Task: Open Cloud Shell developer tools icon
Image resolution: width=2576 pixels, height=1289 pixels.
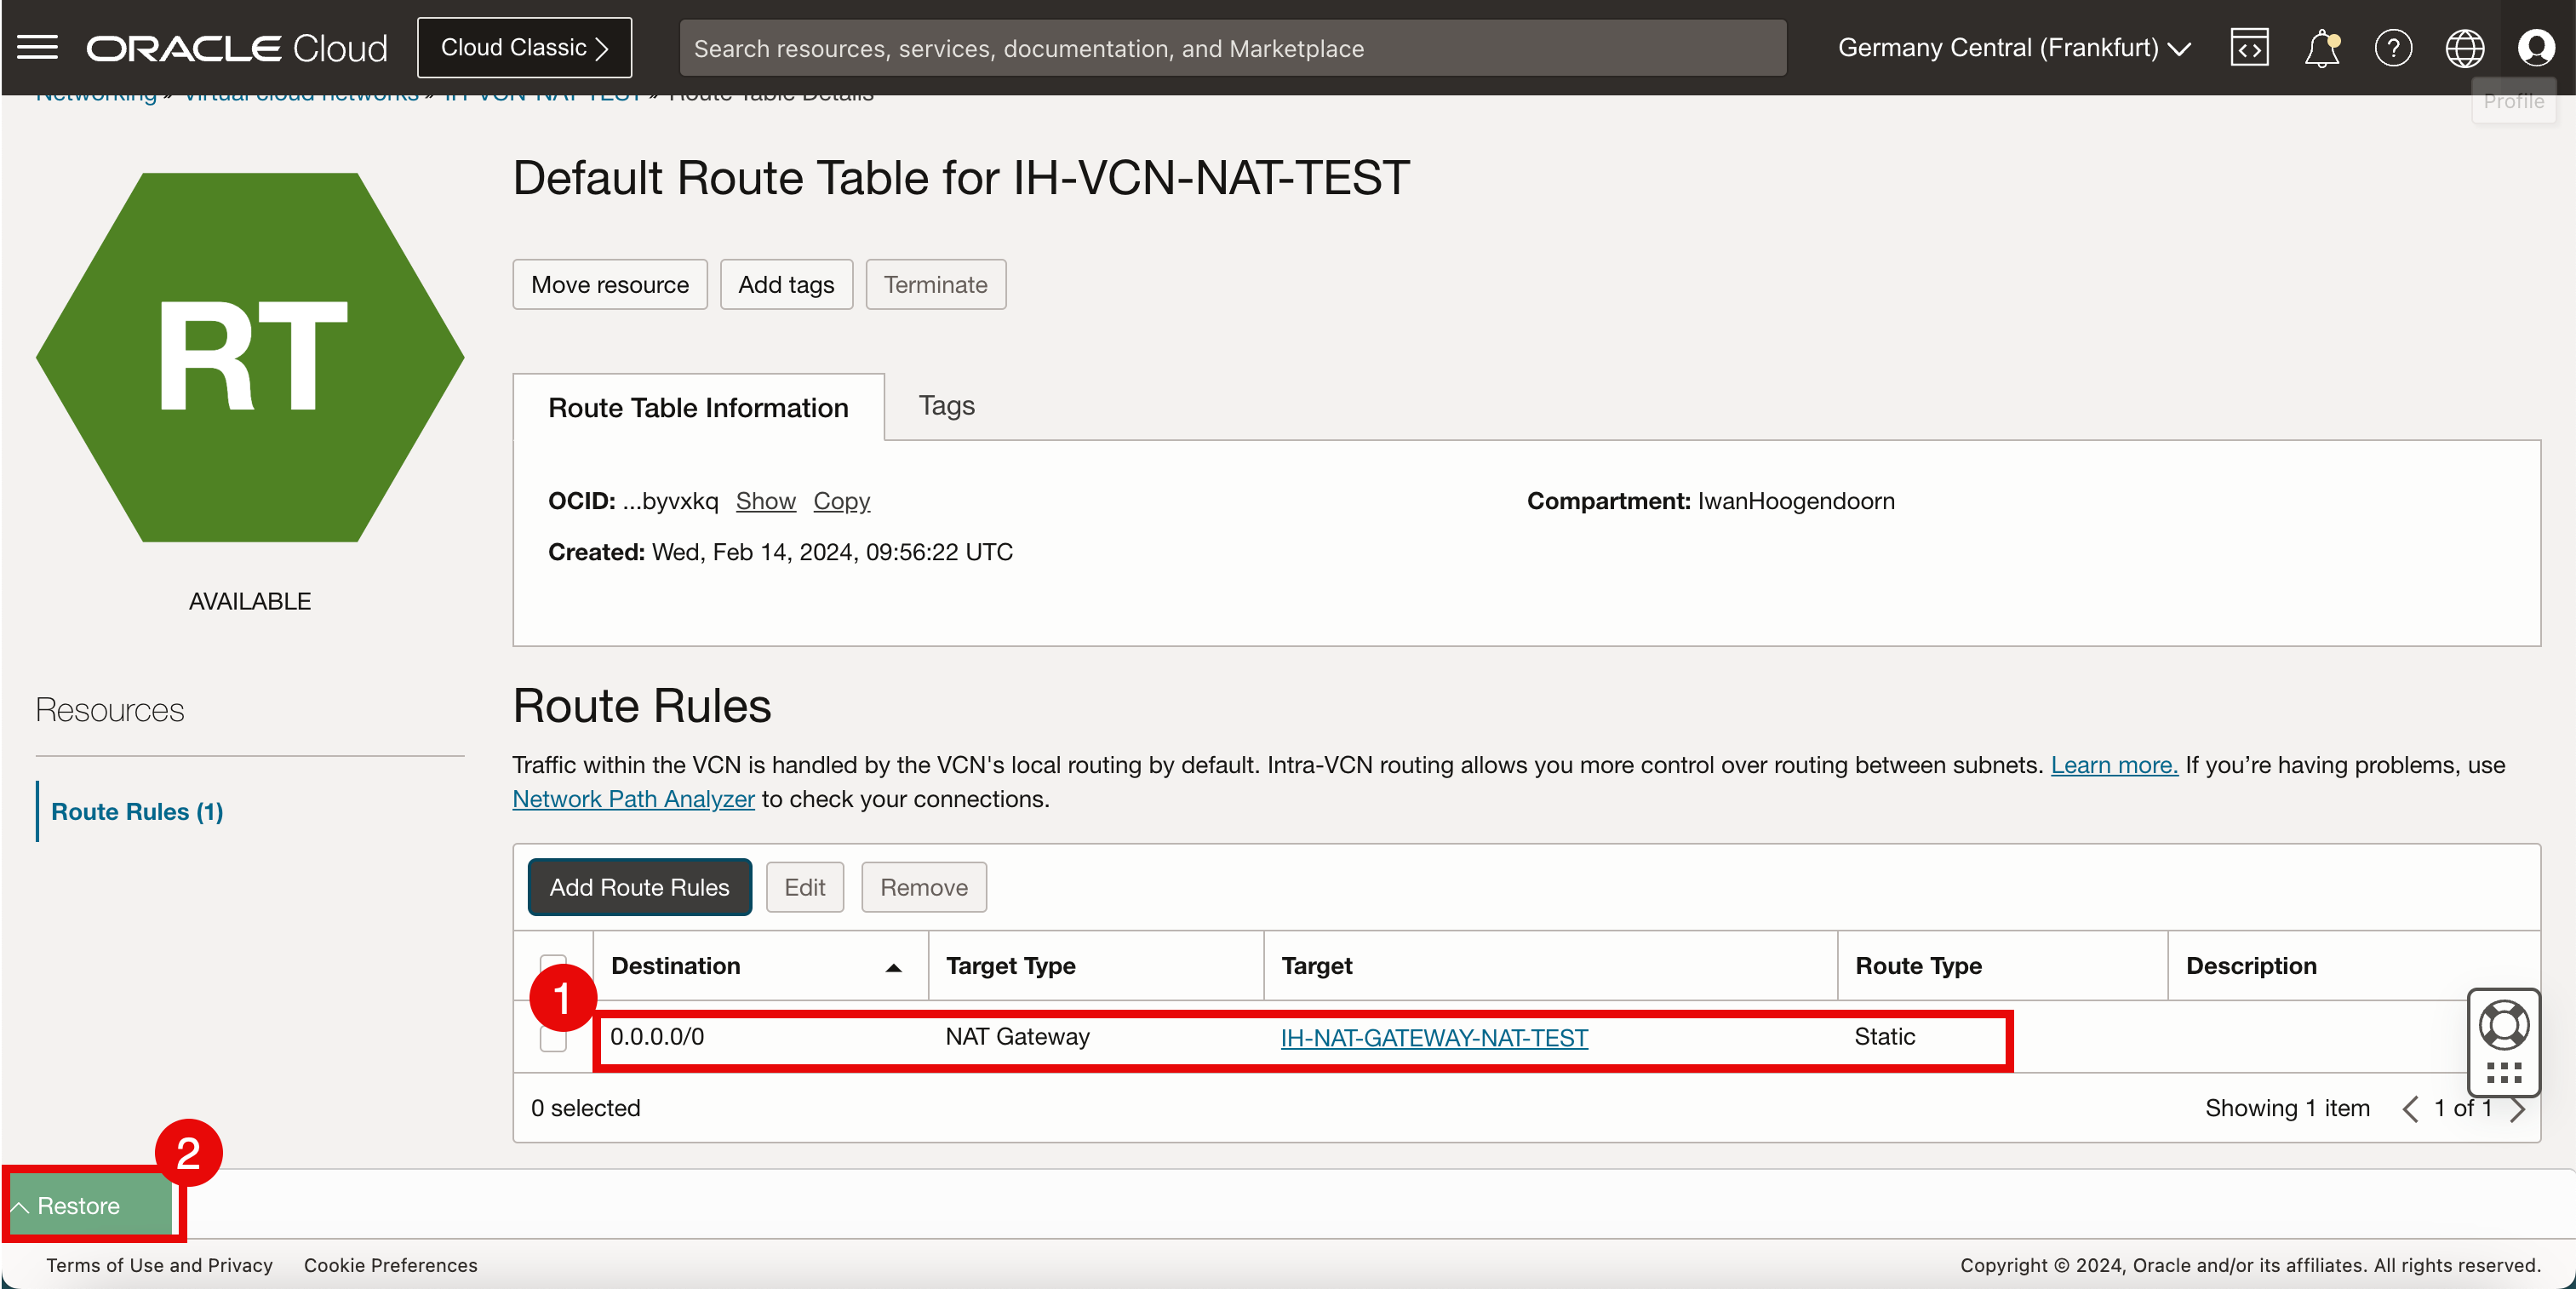Action: point(2249,47)
